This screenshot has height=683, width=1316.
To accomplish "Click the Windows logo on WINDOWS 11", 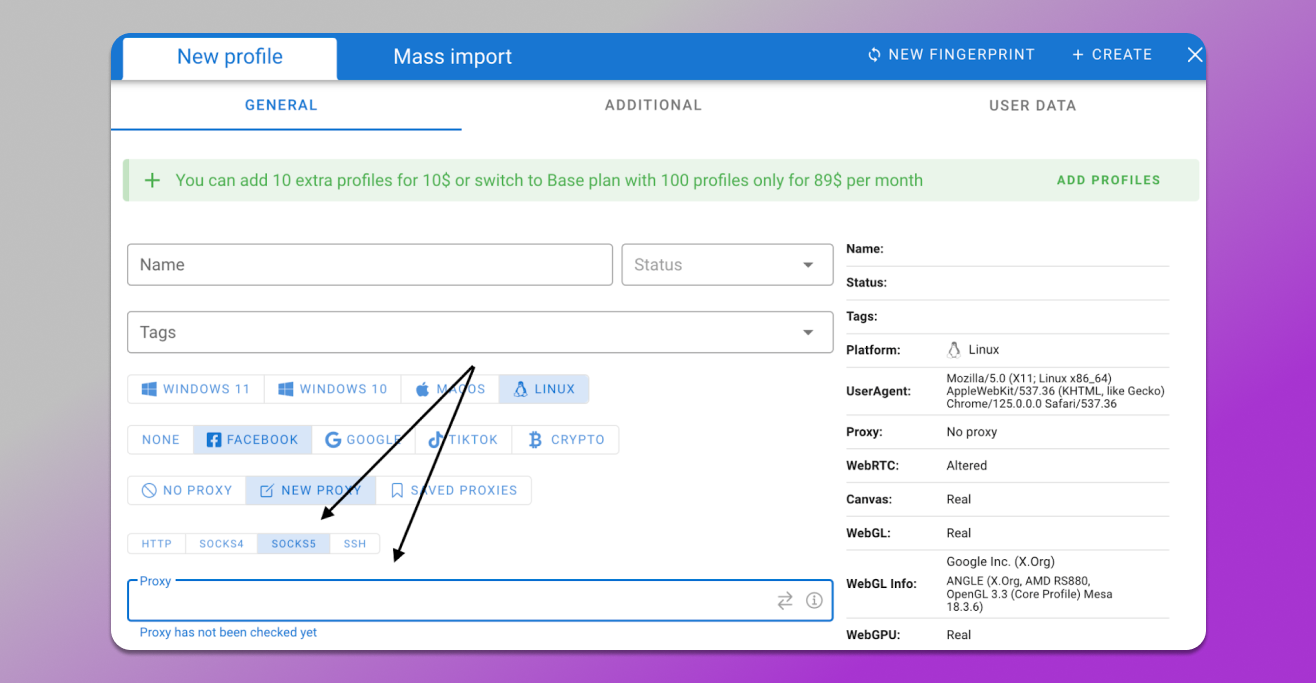I will tap(149, 389).
